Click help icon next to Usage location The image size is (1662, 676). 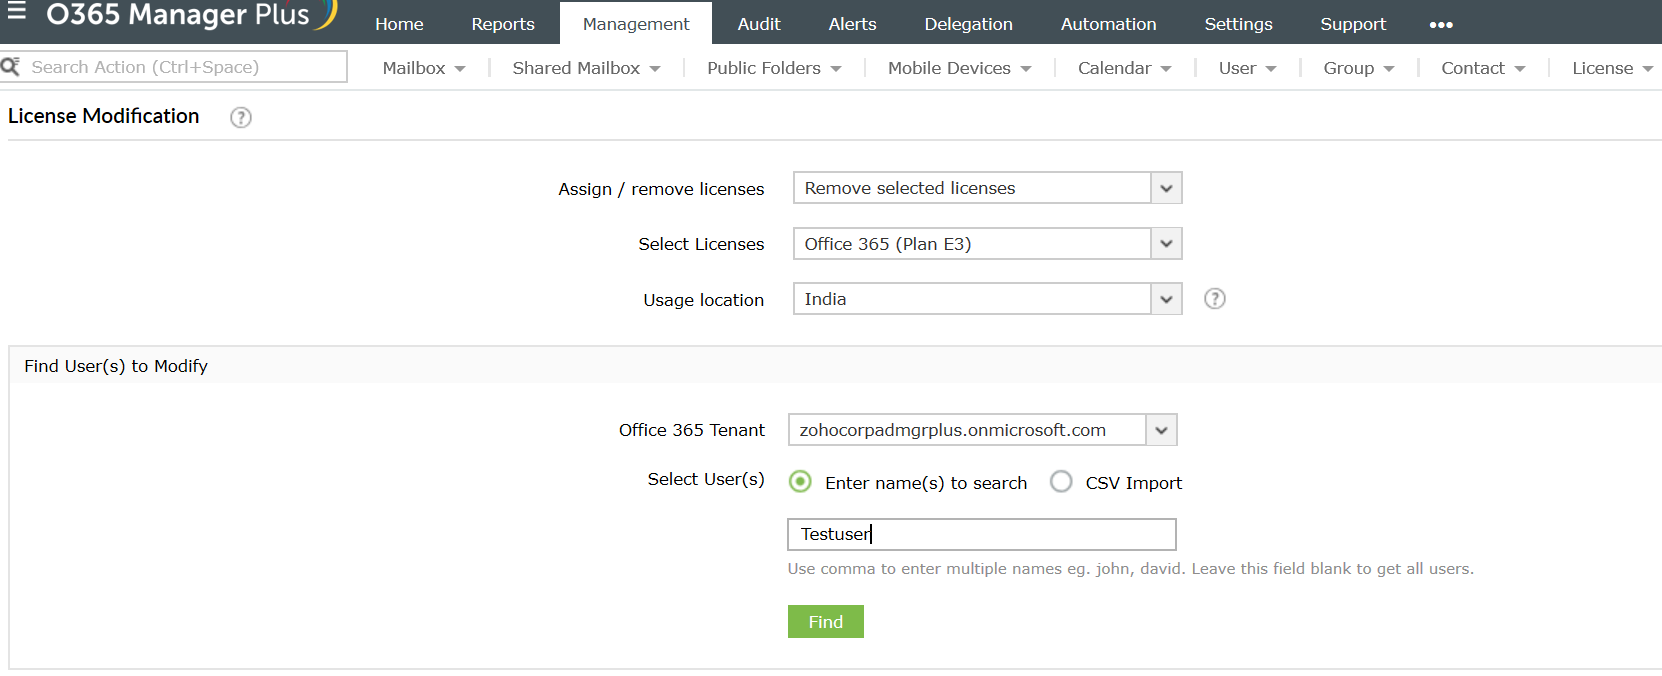1215,299
